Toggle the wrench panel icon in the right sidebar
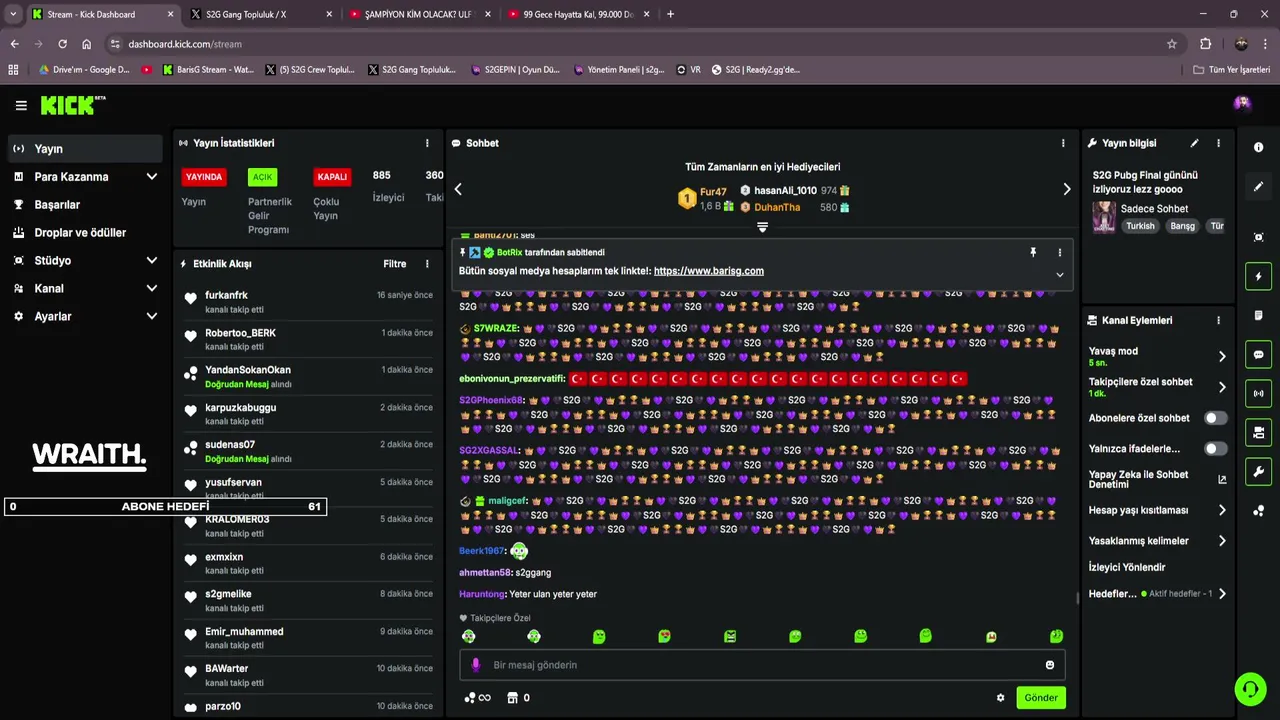1280x720 pixels. coord(1258,472)
